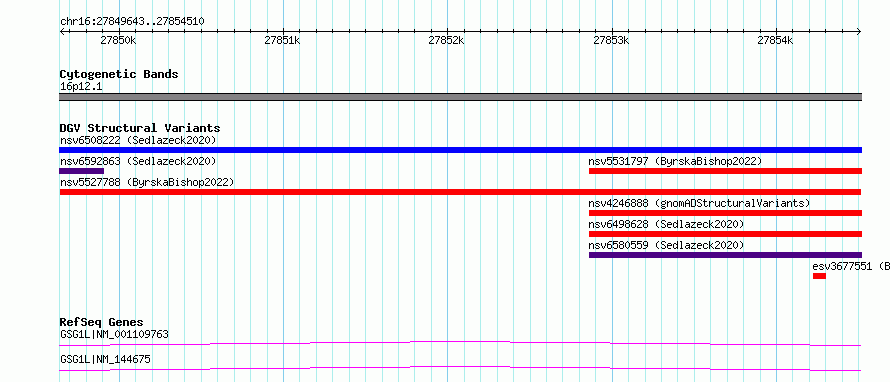Click the esv3677551 variant label
Viewport: 890px width, 382px height.
tap(851, 266)
